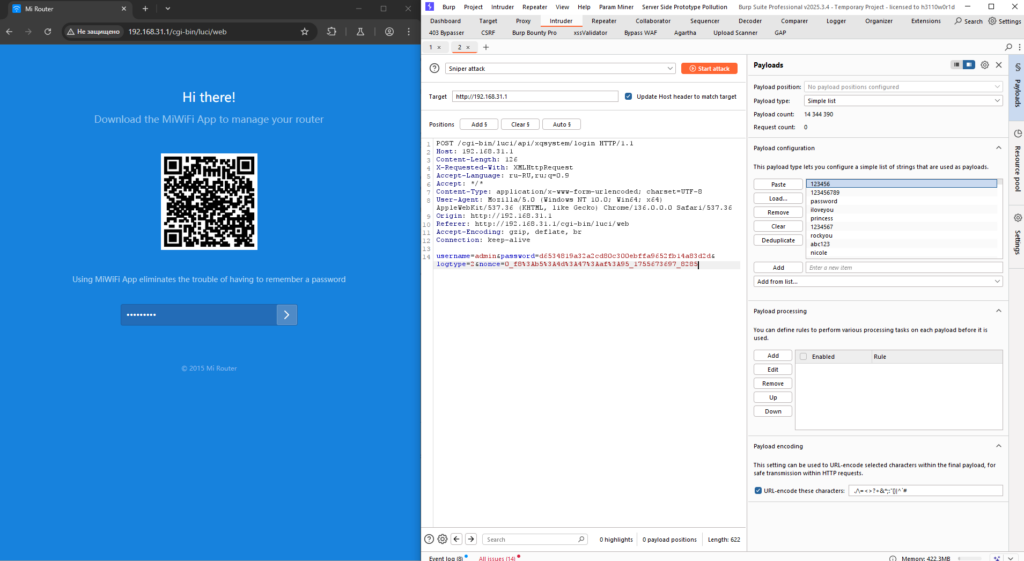Click Paste in payload configuration

[778, 184]
